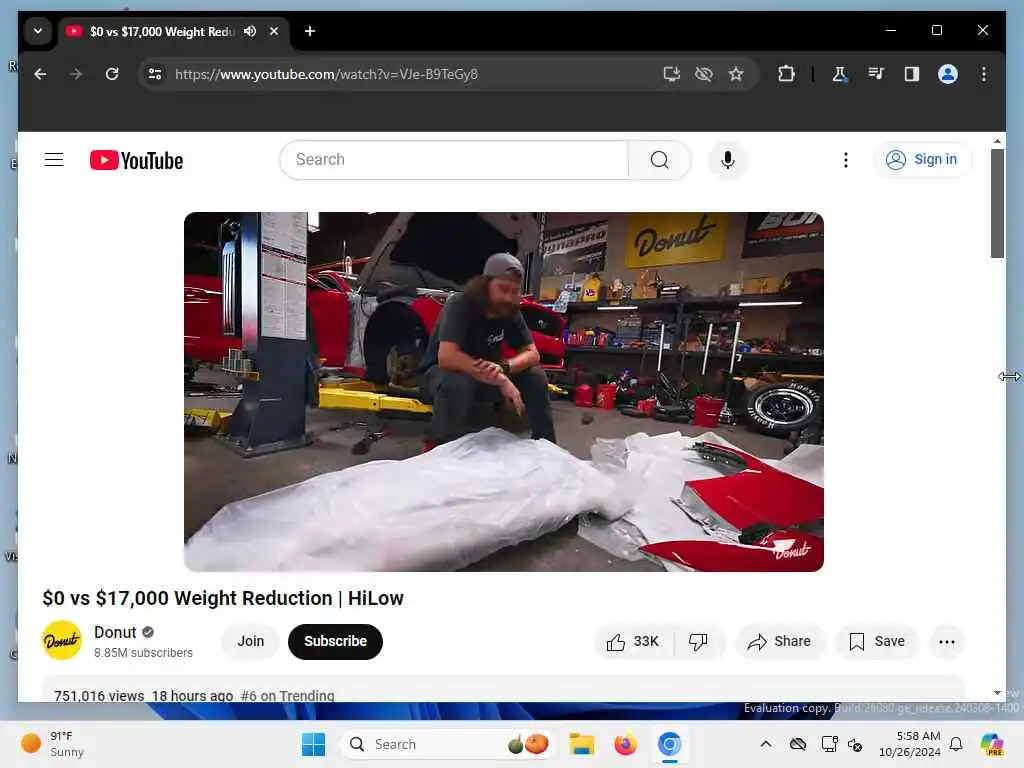Open the Chrome Labs flask icon

[839, 74]
